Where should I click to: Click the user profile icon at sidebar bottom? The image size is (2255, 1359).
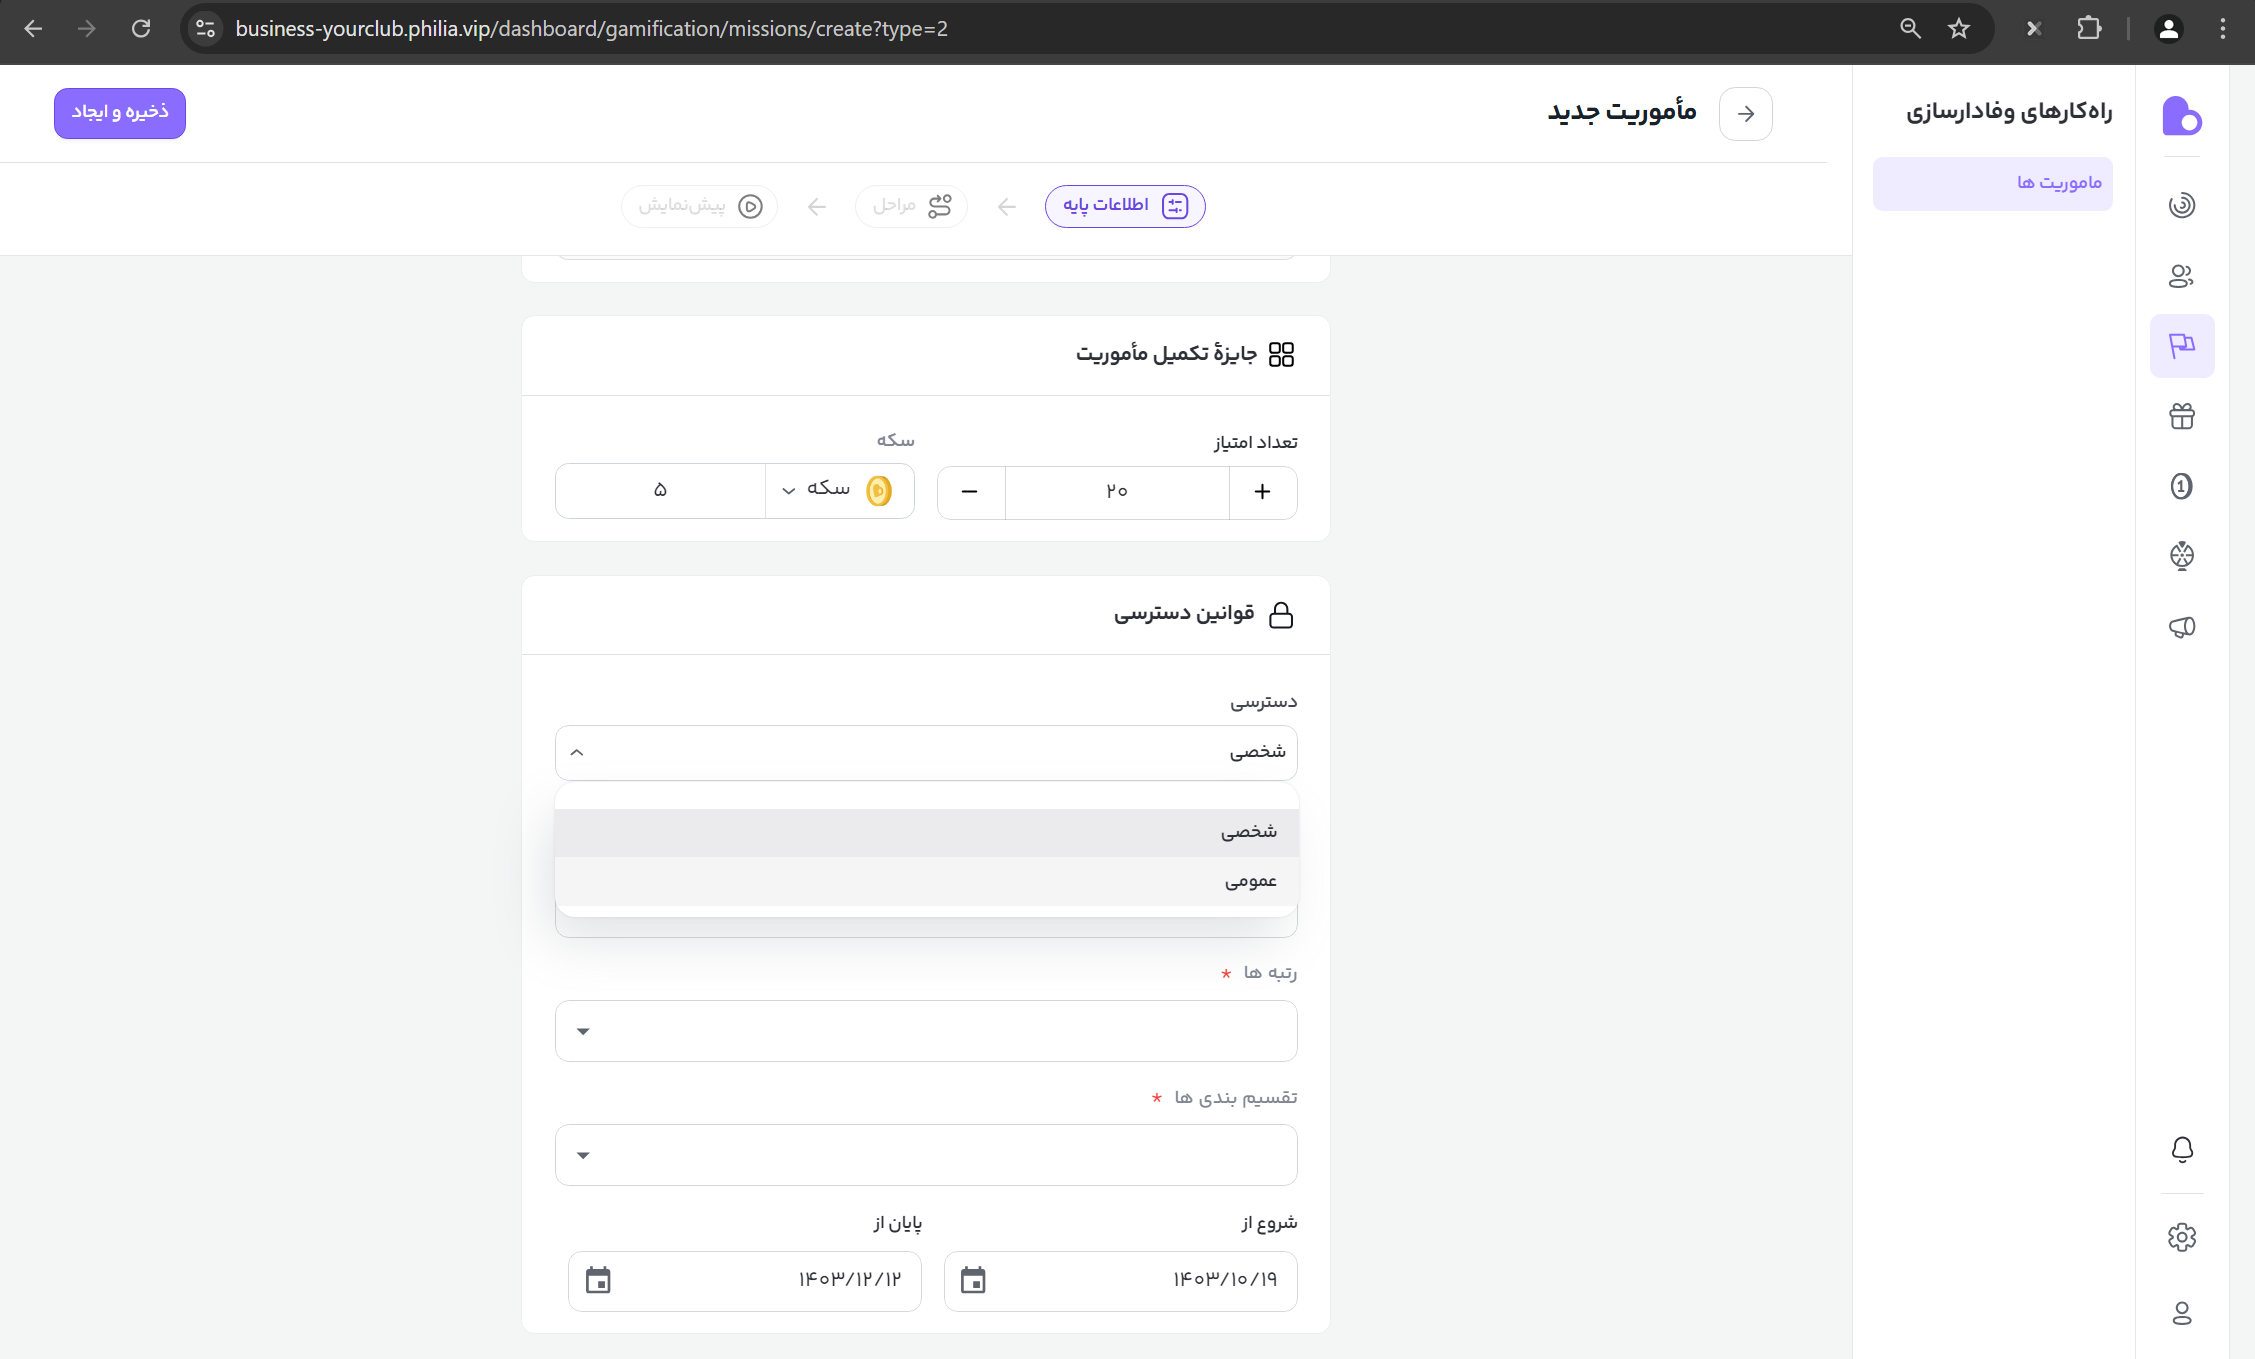click(x=2181, y=1313)
